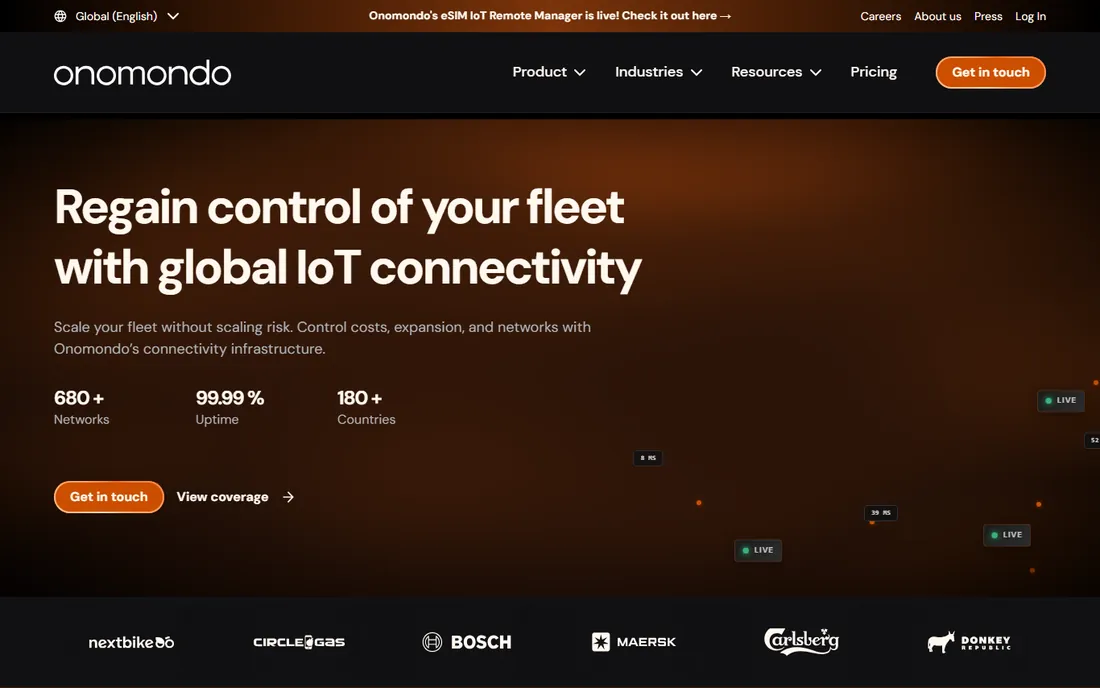
Task: Click the arrow beside View coverage
Action: [x=288, y=497]
